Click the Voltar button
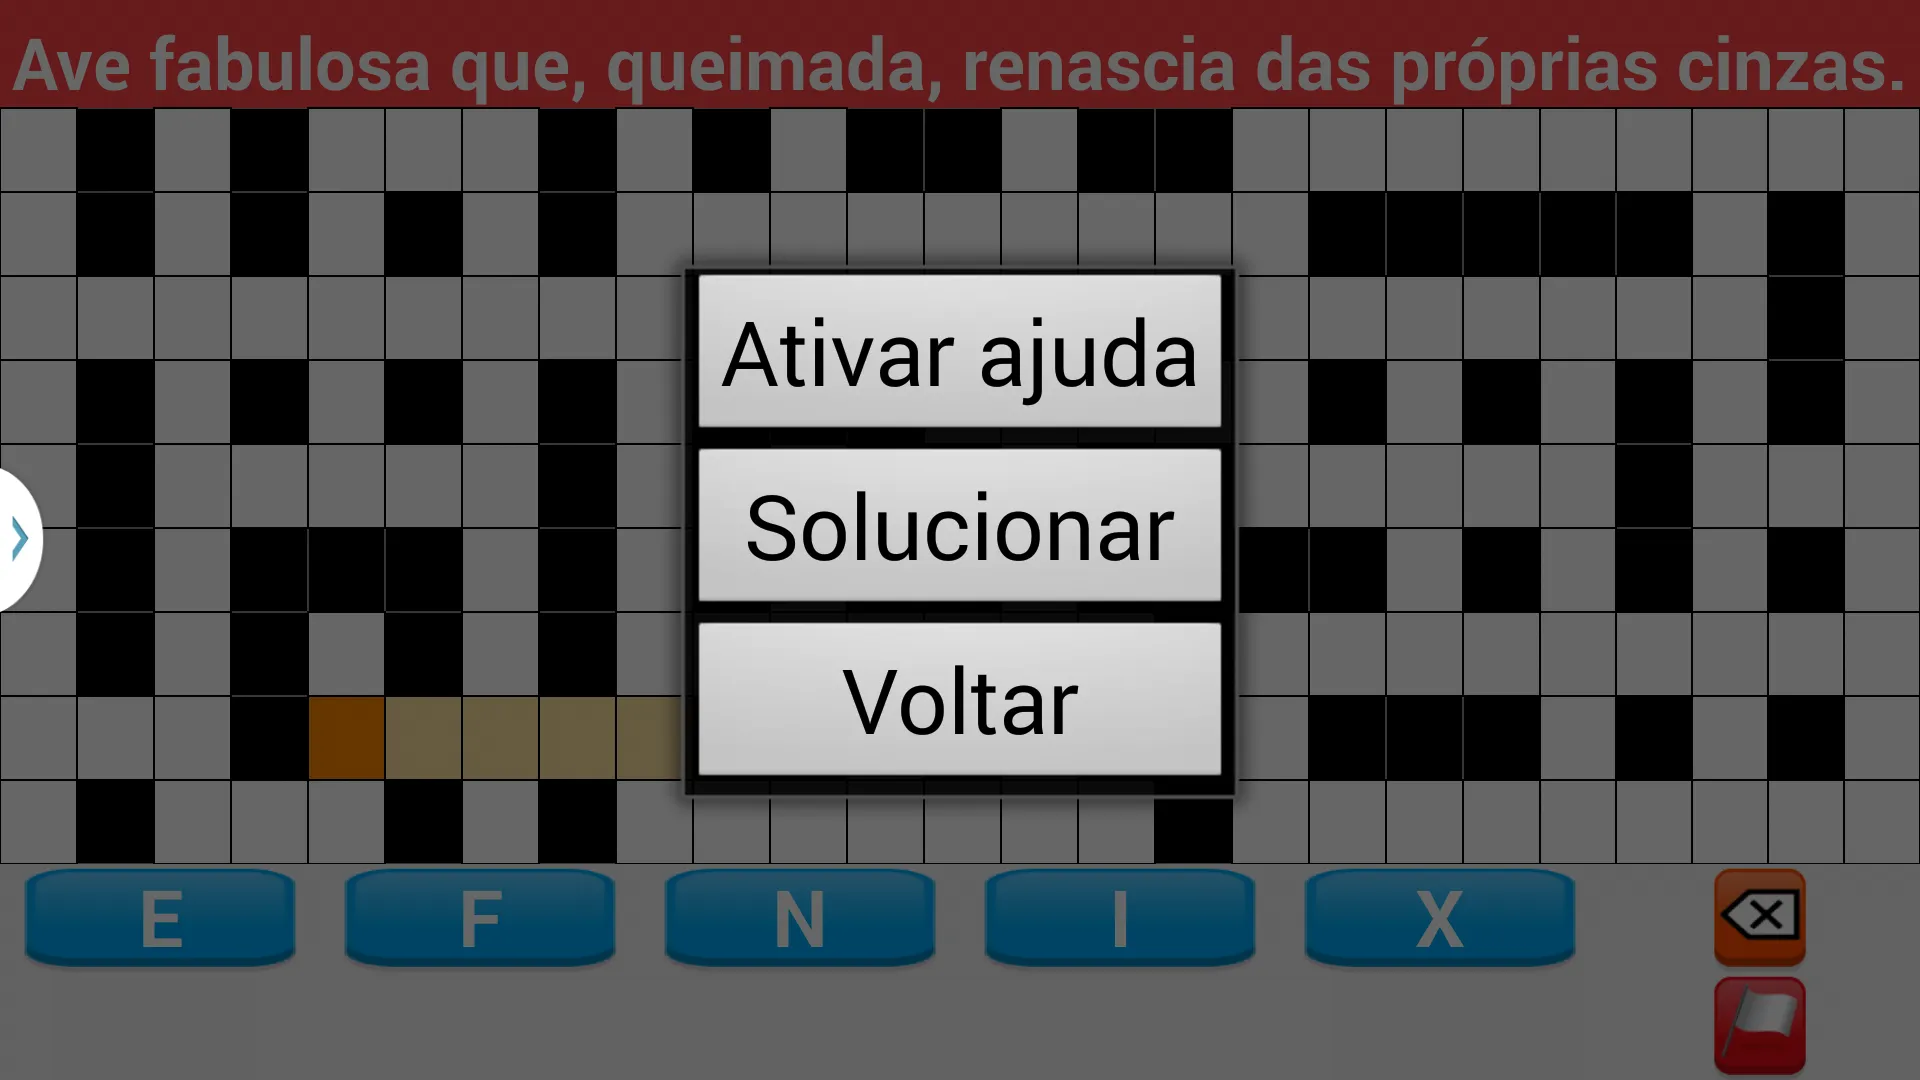The image size is (1920, 1080). pos(957,699)
